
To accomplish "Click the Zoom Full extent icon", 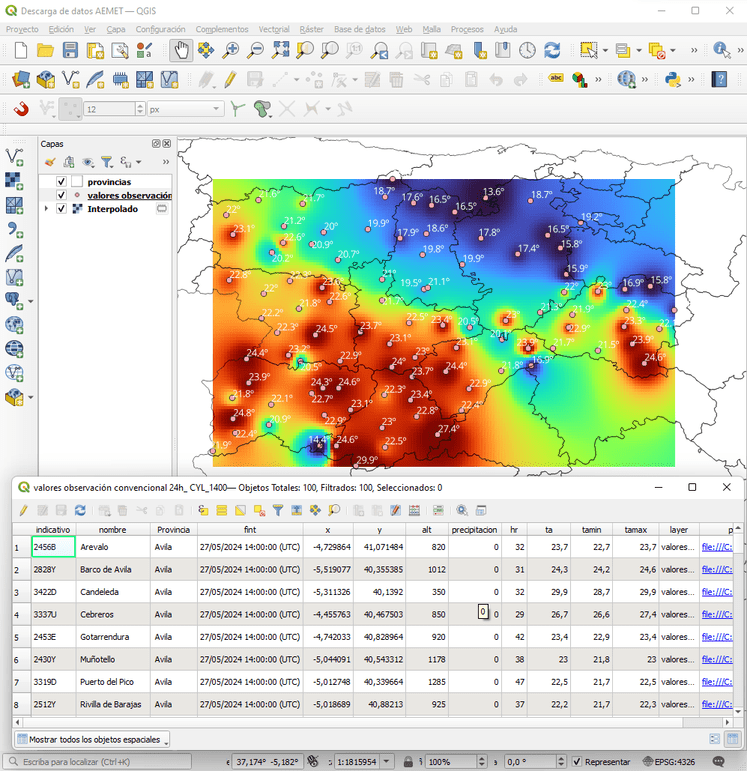I will click(x=280, y=50).
